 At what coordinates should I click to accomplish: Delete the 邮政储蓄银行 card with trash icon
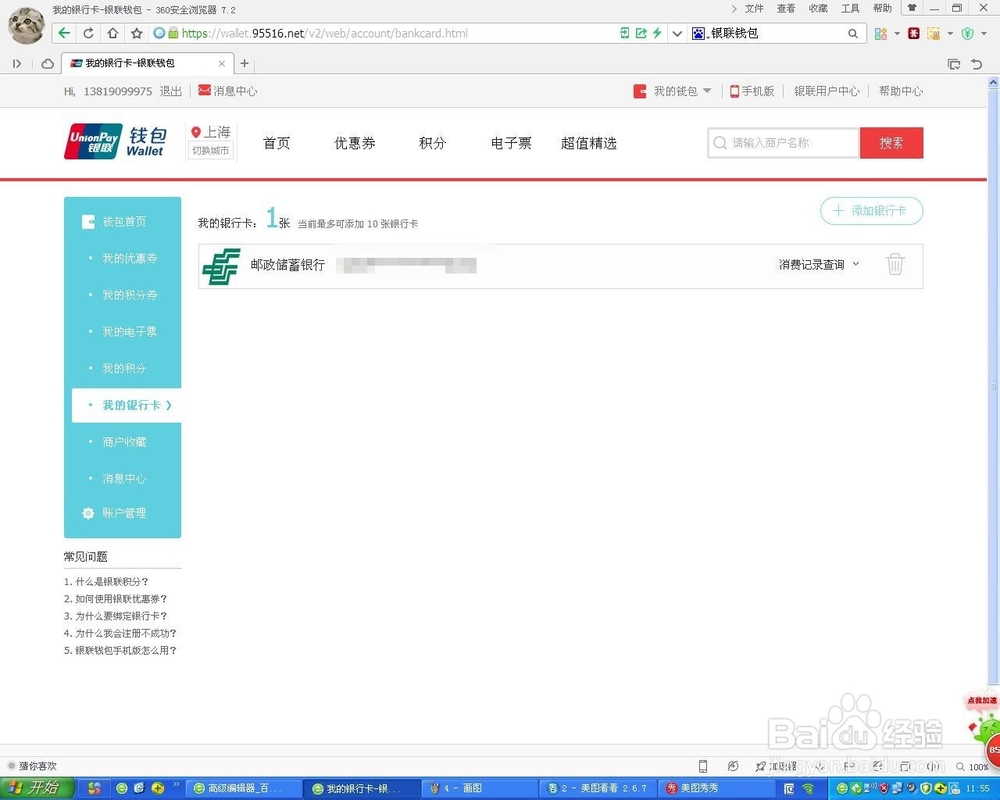click(895, 263)
